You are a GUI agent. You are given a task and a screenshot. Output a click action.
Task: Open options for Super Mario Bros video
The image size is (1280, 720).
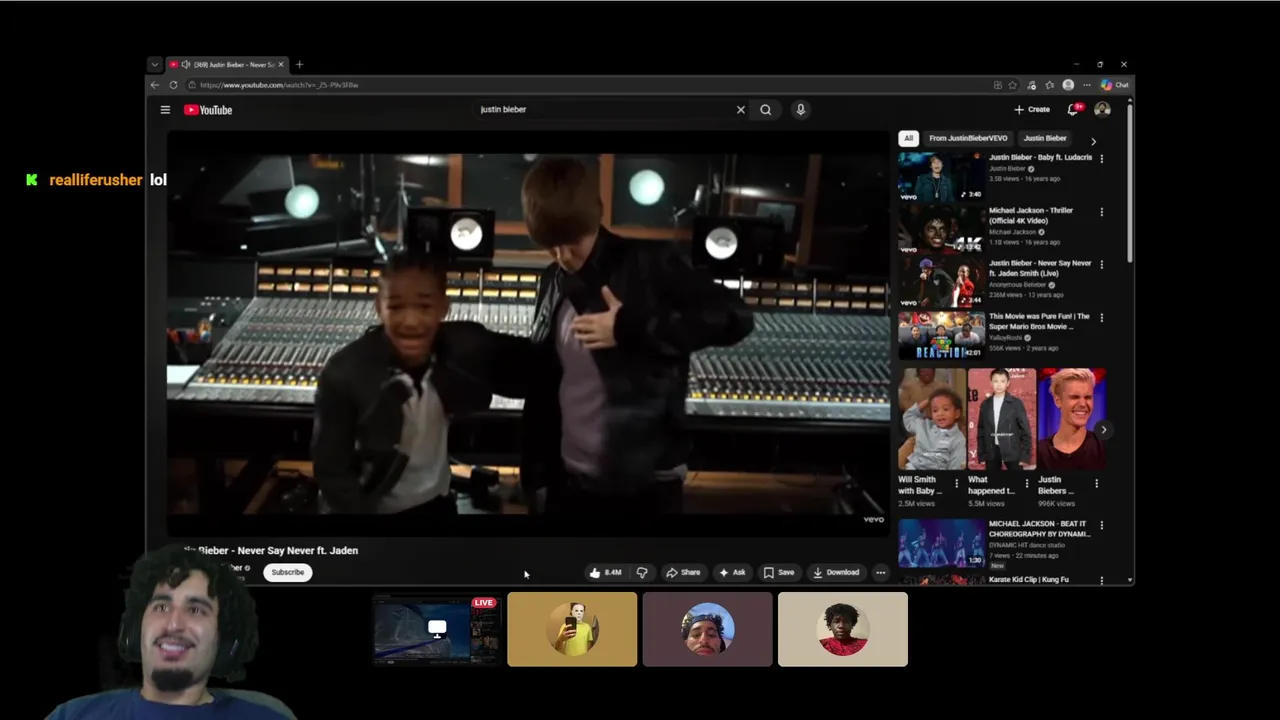pos(1102,317)
